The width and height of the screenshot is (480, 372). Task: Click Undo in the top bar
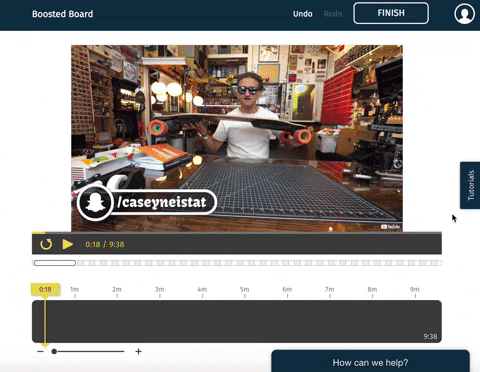[x=302, y=14]
